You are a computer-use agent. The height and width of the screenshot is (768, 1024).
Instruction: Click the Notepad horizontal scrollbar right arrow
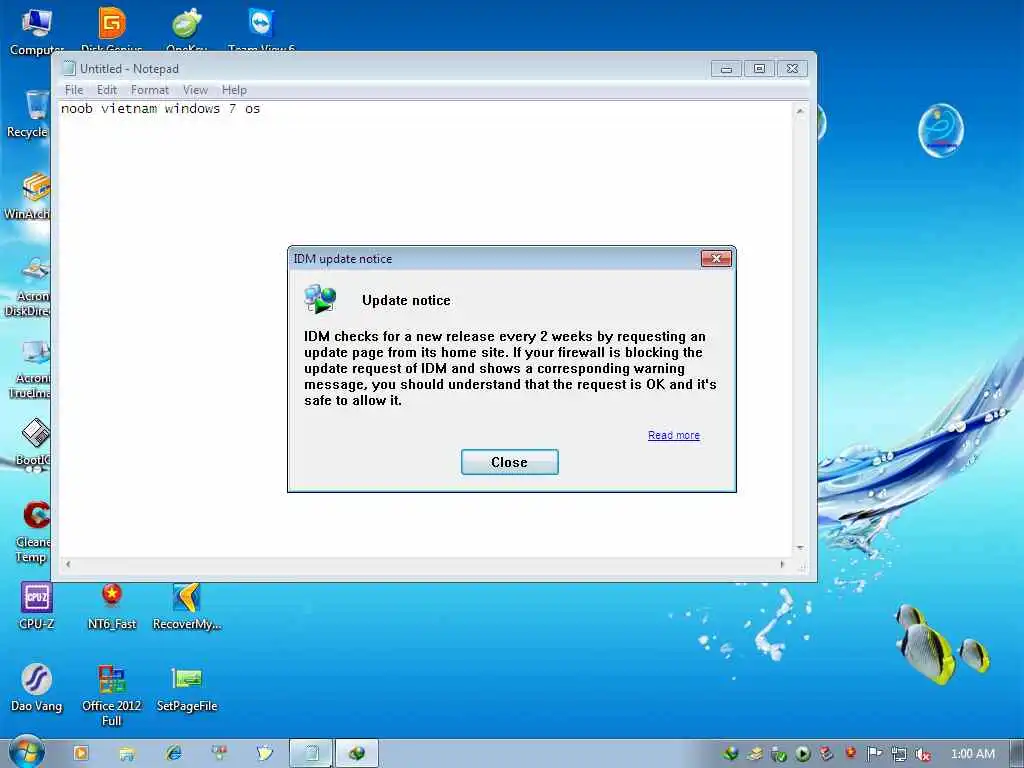(x=782, y=564)
